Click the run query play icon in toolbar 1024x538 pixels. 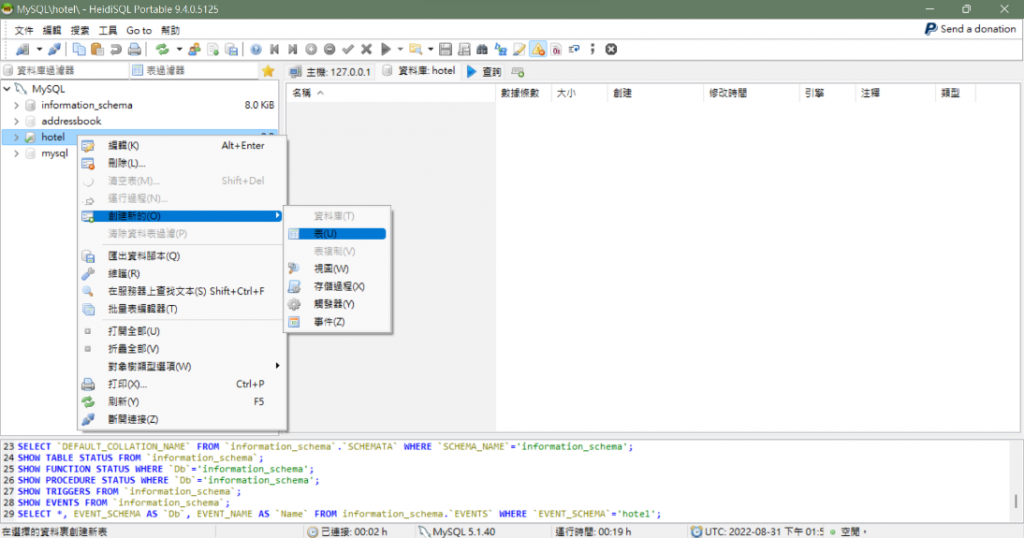click(x=386, y=50)
